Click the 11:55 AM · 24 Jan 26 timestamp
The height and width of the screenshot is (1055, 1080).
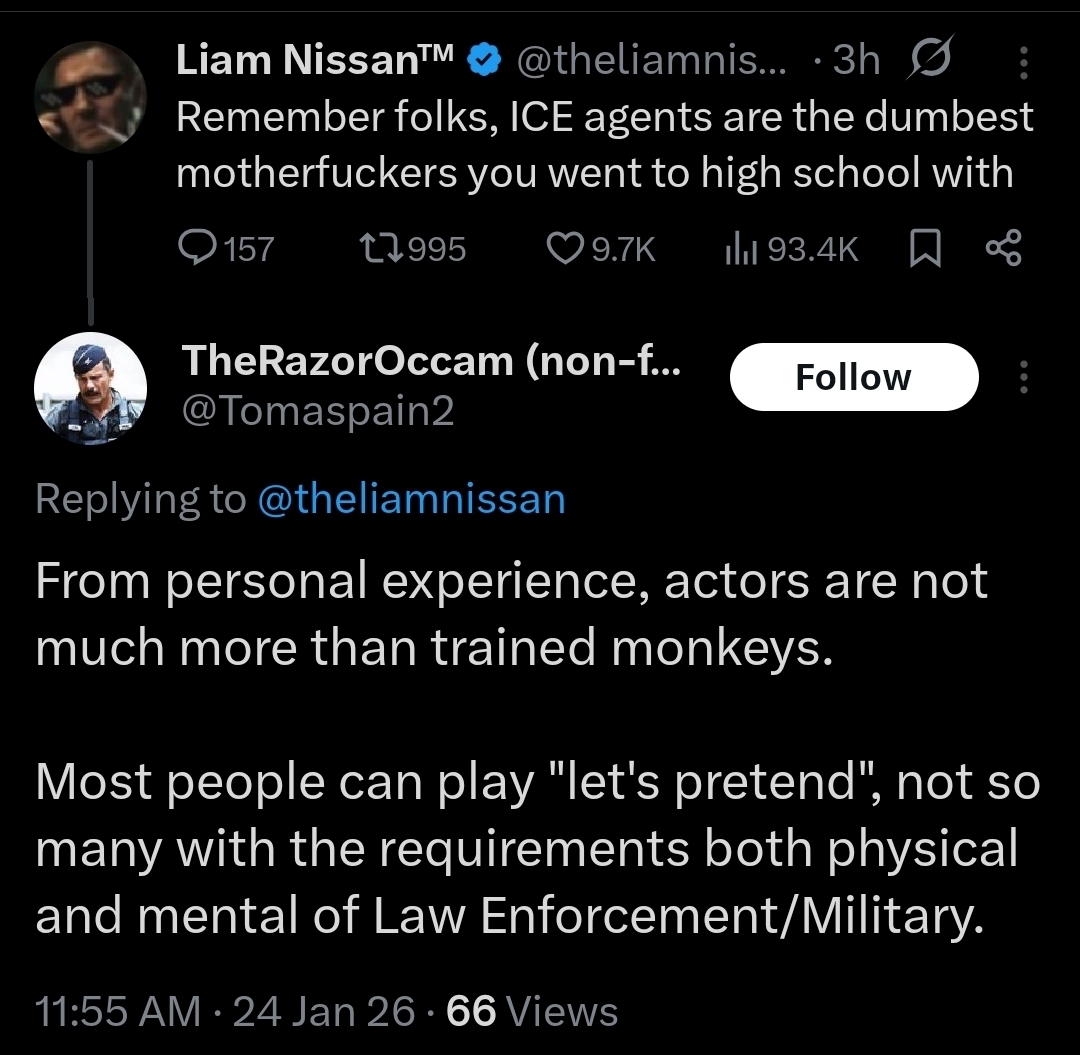point(224,1011)
